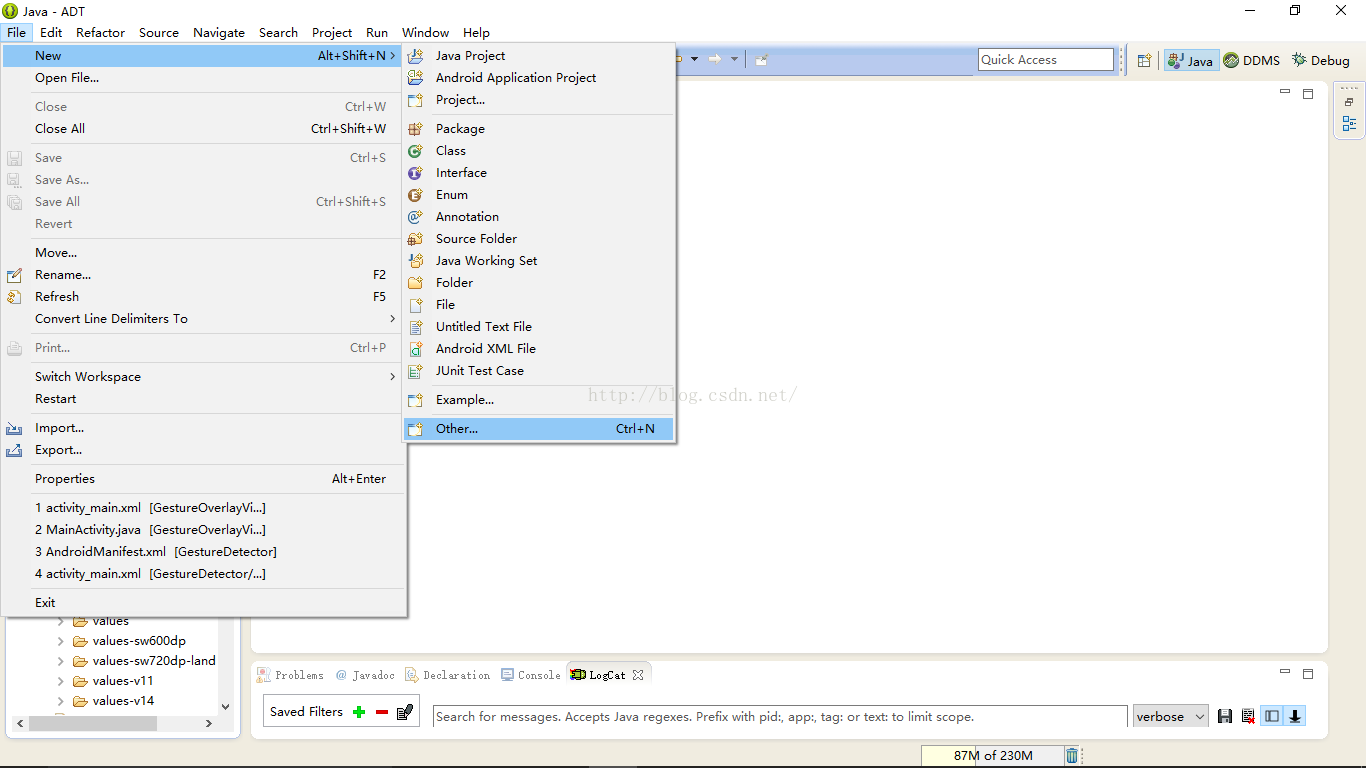The image size is (1366, 768).
Task: Open forward navigation history dropdown arrow
Action: click(x=734, y=59)
